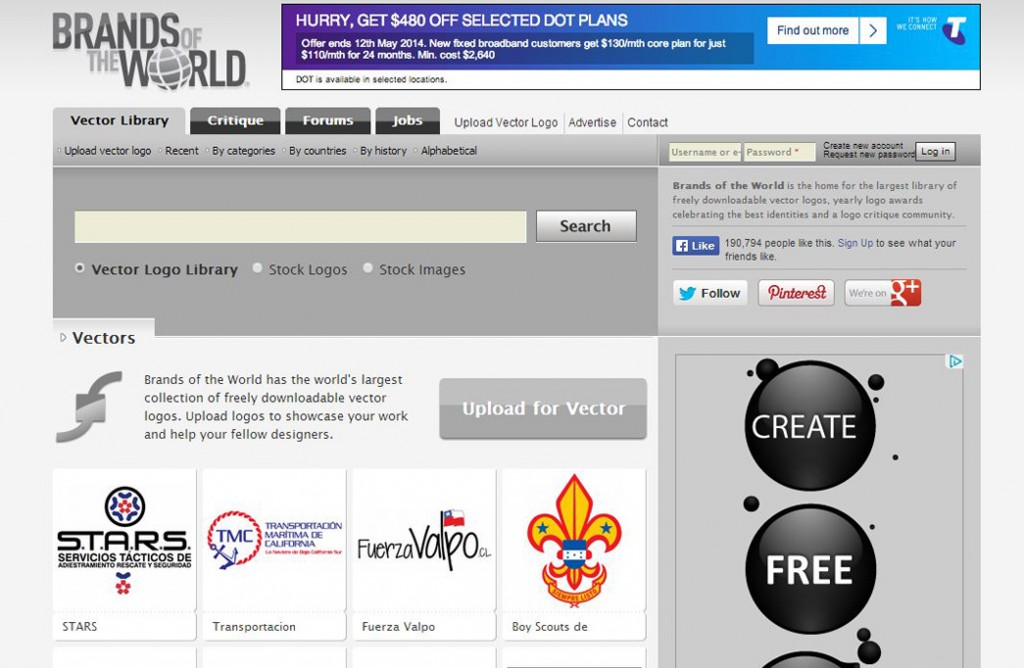Click the CREATE black bubble in sidebar ad
Screen dimensions: 1024x668
(810, 426)
